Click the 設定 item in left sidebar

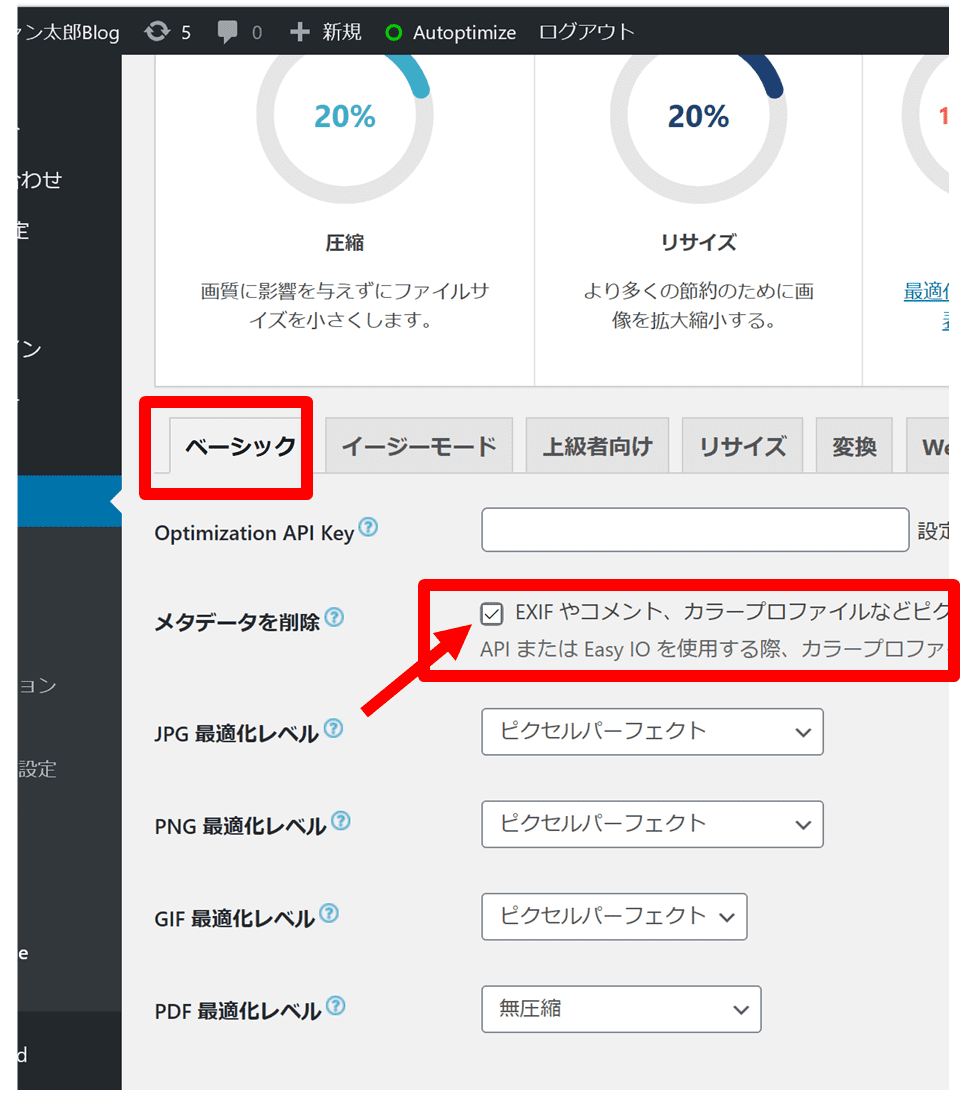37,769
